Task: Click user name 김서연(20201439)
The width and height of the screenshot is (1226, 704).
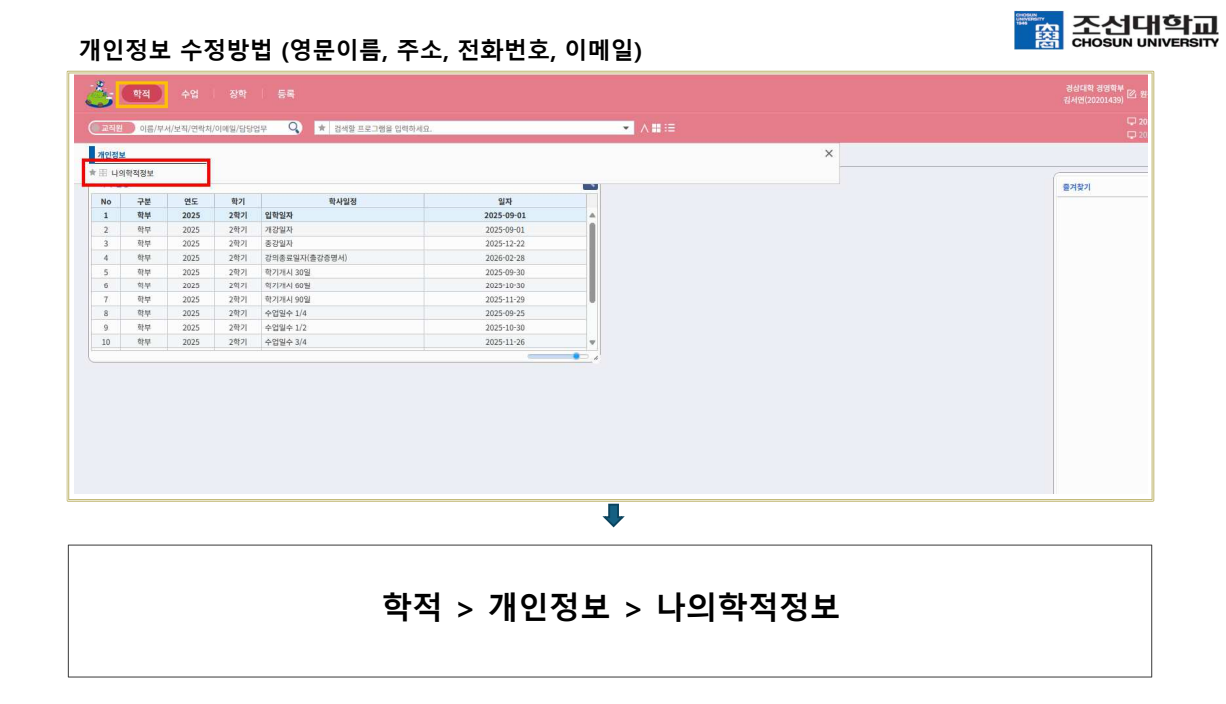Action: coord(1094,100)
